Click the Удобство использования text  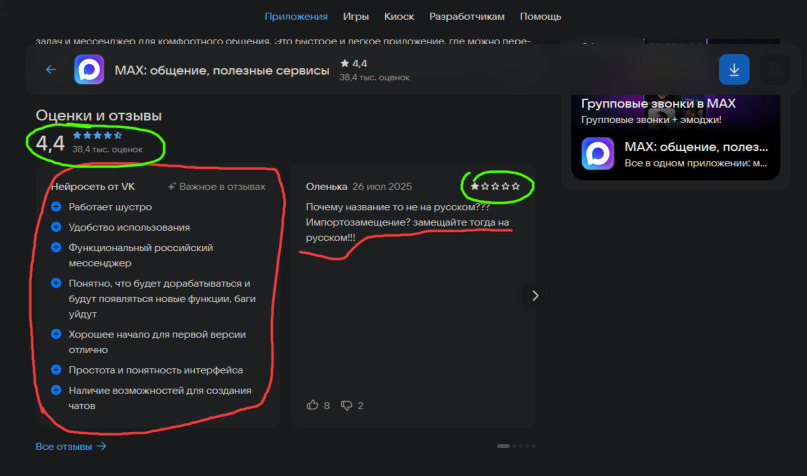[129, 227]
